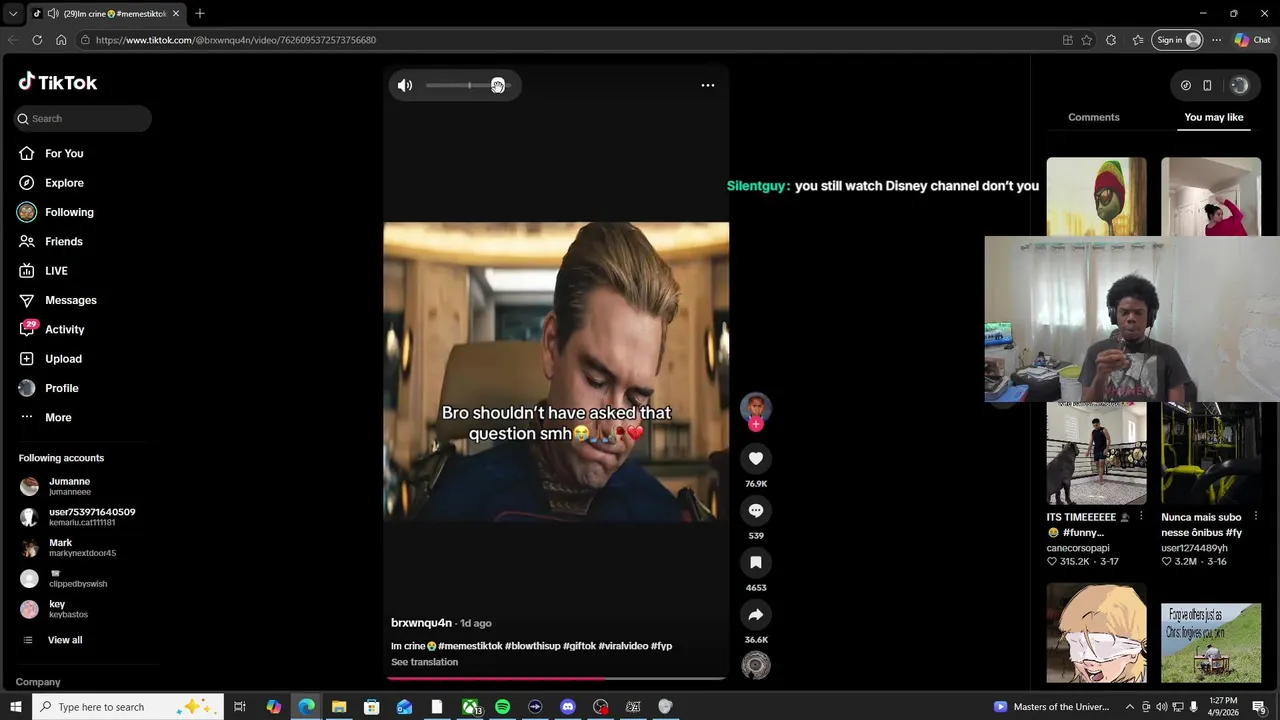
Task: Open canecorsopapi's profile
Action: point(1078,548)
